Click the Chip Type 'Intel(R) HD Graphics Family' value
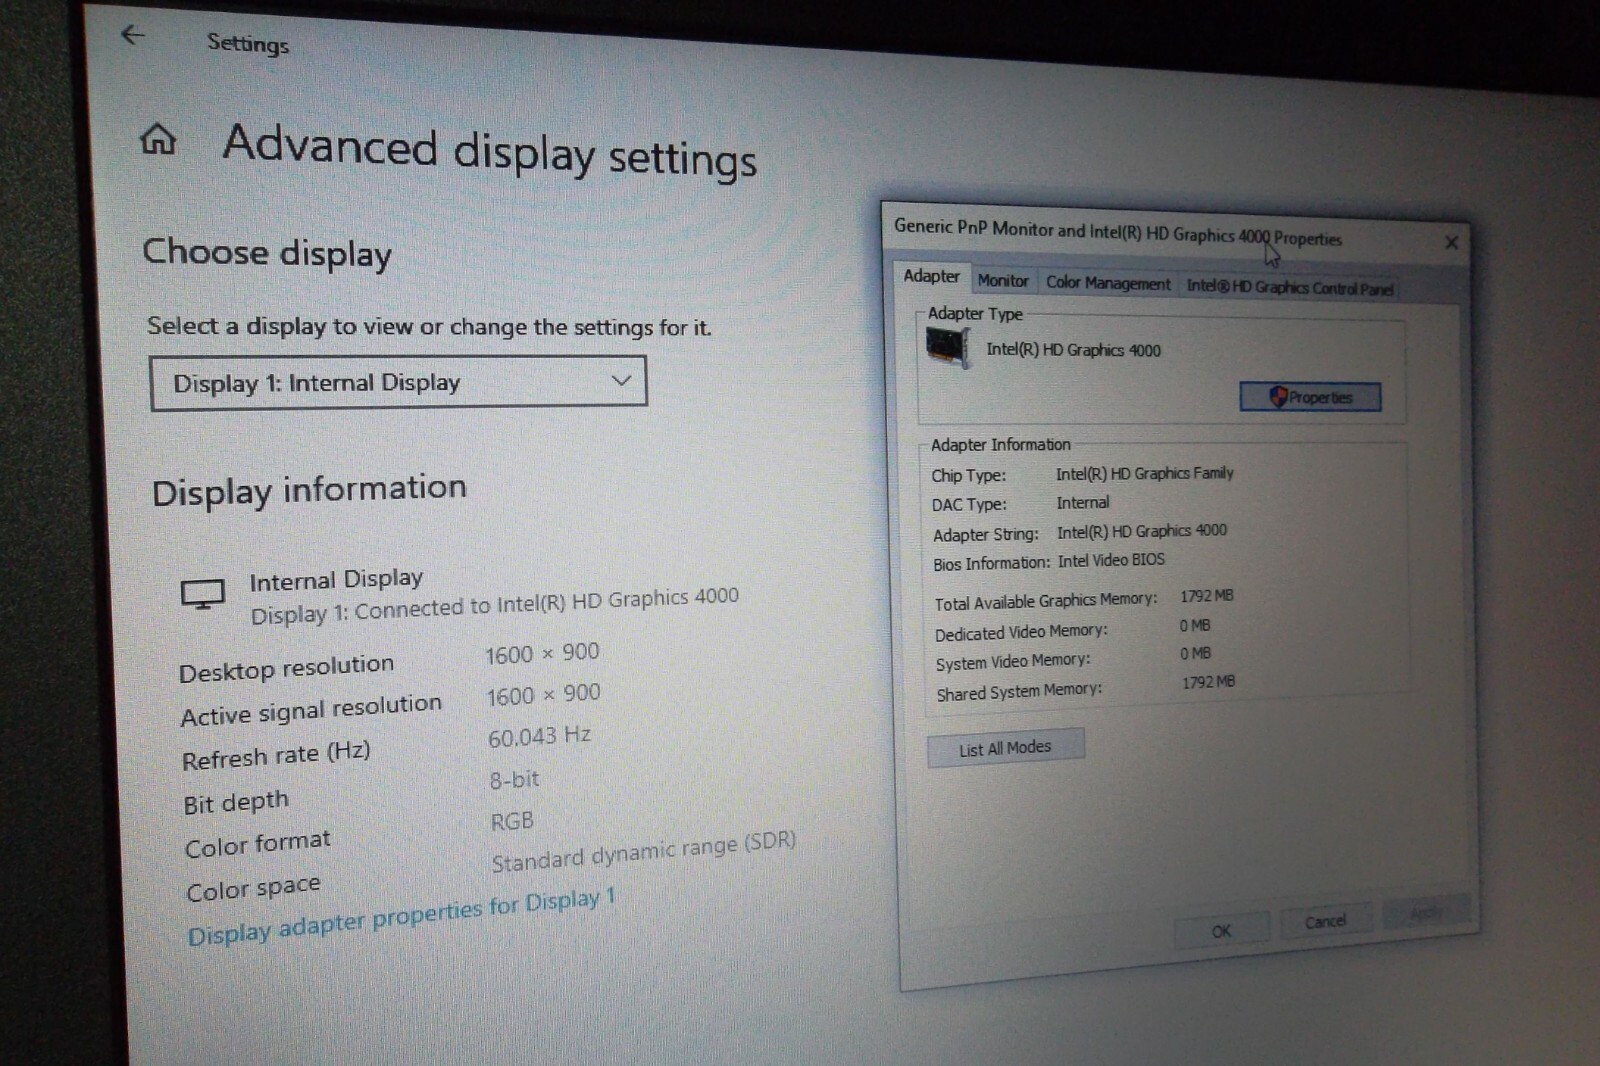Viewport: 1600px width, 1066px height. coord(1145,474)
